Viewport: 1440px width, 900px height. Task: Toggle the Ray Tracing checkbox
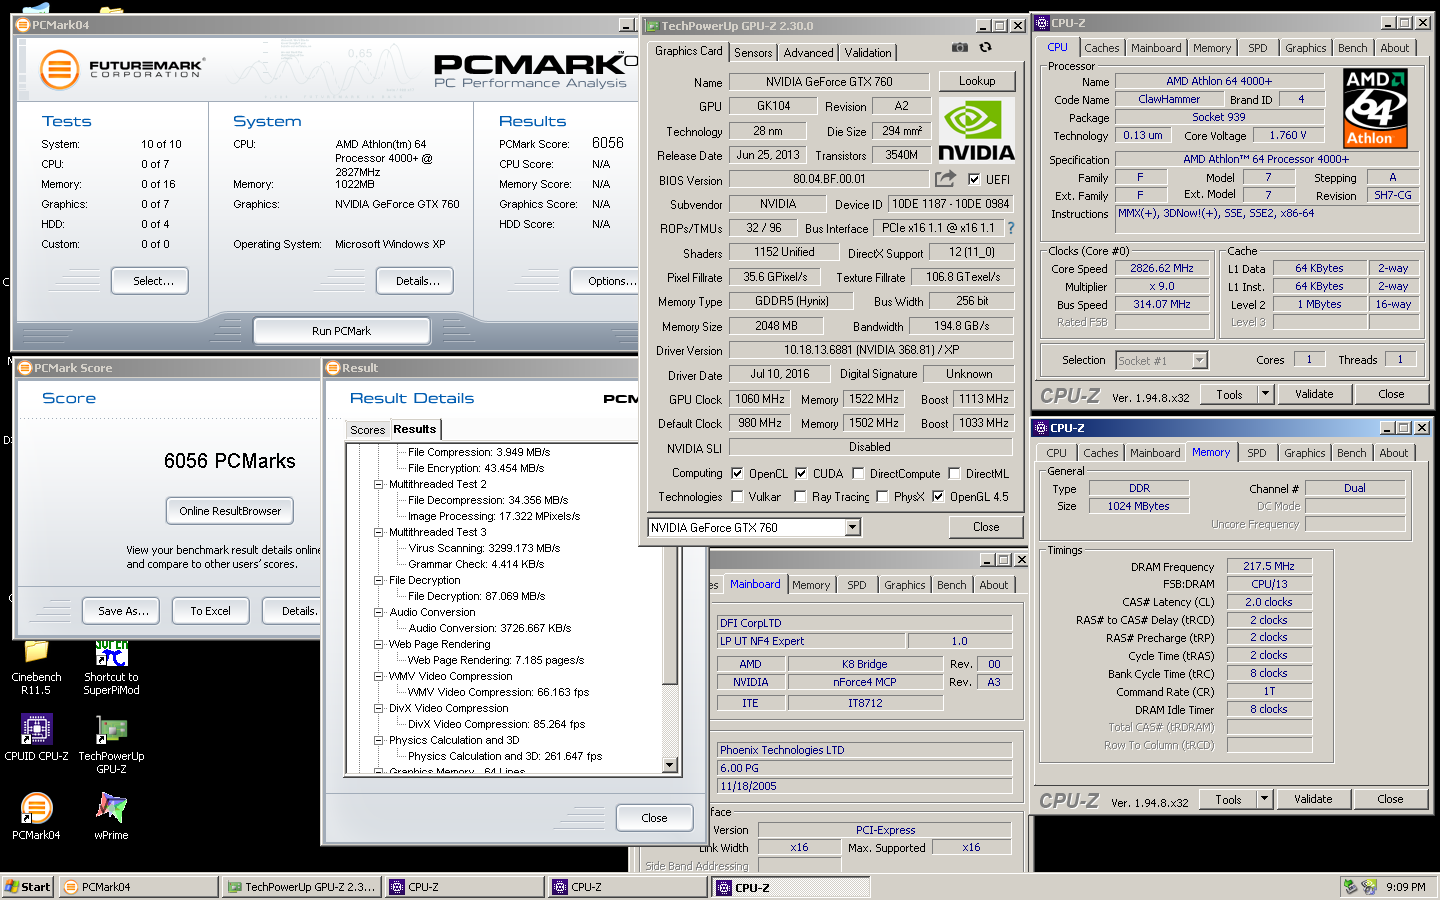click(x=800, y=496)
